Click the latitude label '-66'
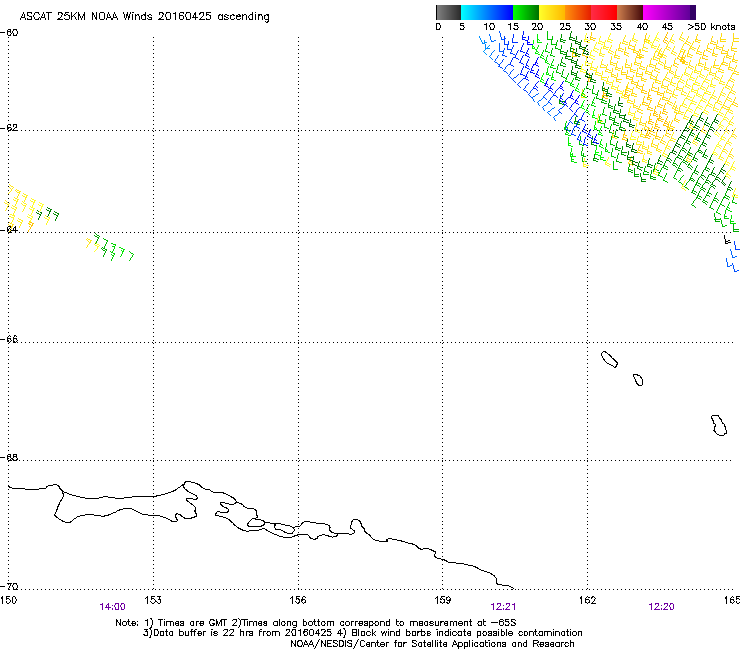The image size is (740, 650). coord(9,340)
